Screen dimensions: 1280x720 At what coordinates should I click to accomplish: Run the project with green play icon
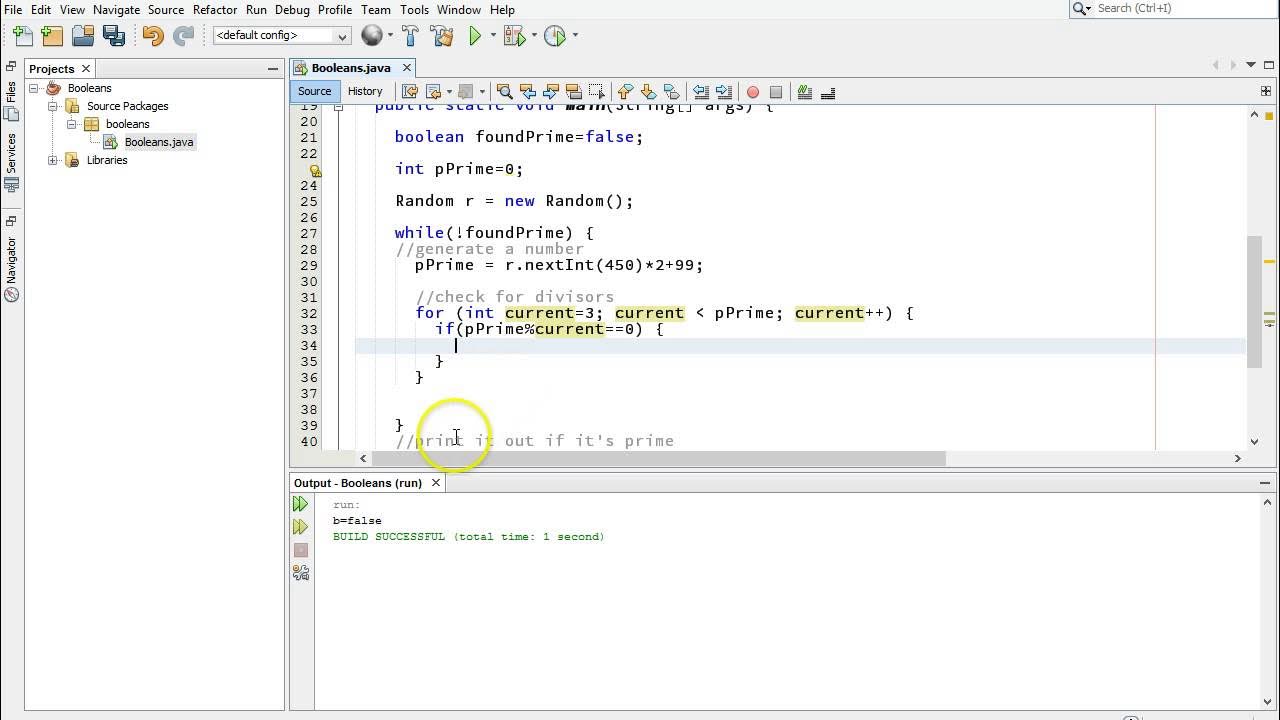coord(475,36)
